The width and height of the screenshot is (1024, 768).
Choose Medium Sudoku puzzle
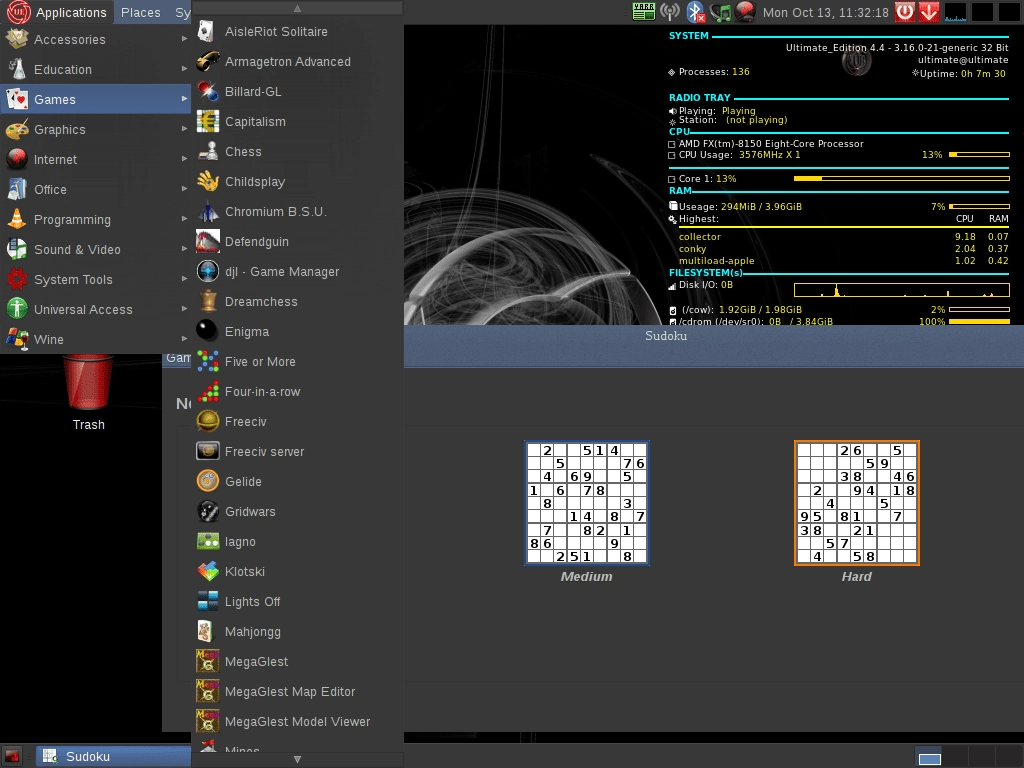click(x=586, y=502)
